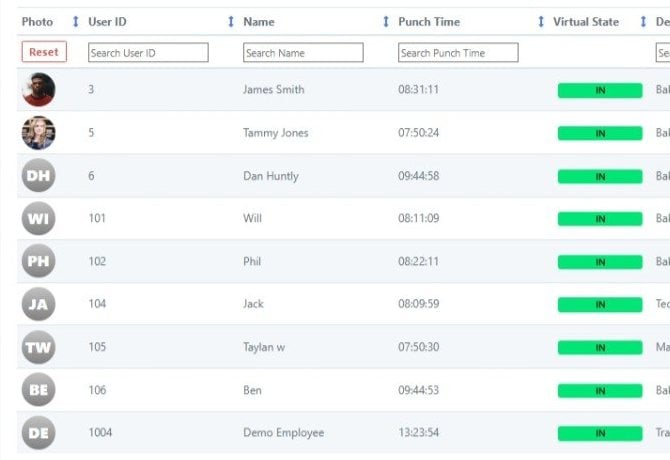Sort by the Virtual State column arrow
Viewport: 670px width, 460px height.
[x=643, y=21]
